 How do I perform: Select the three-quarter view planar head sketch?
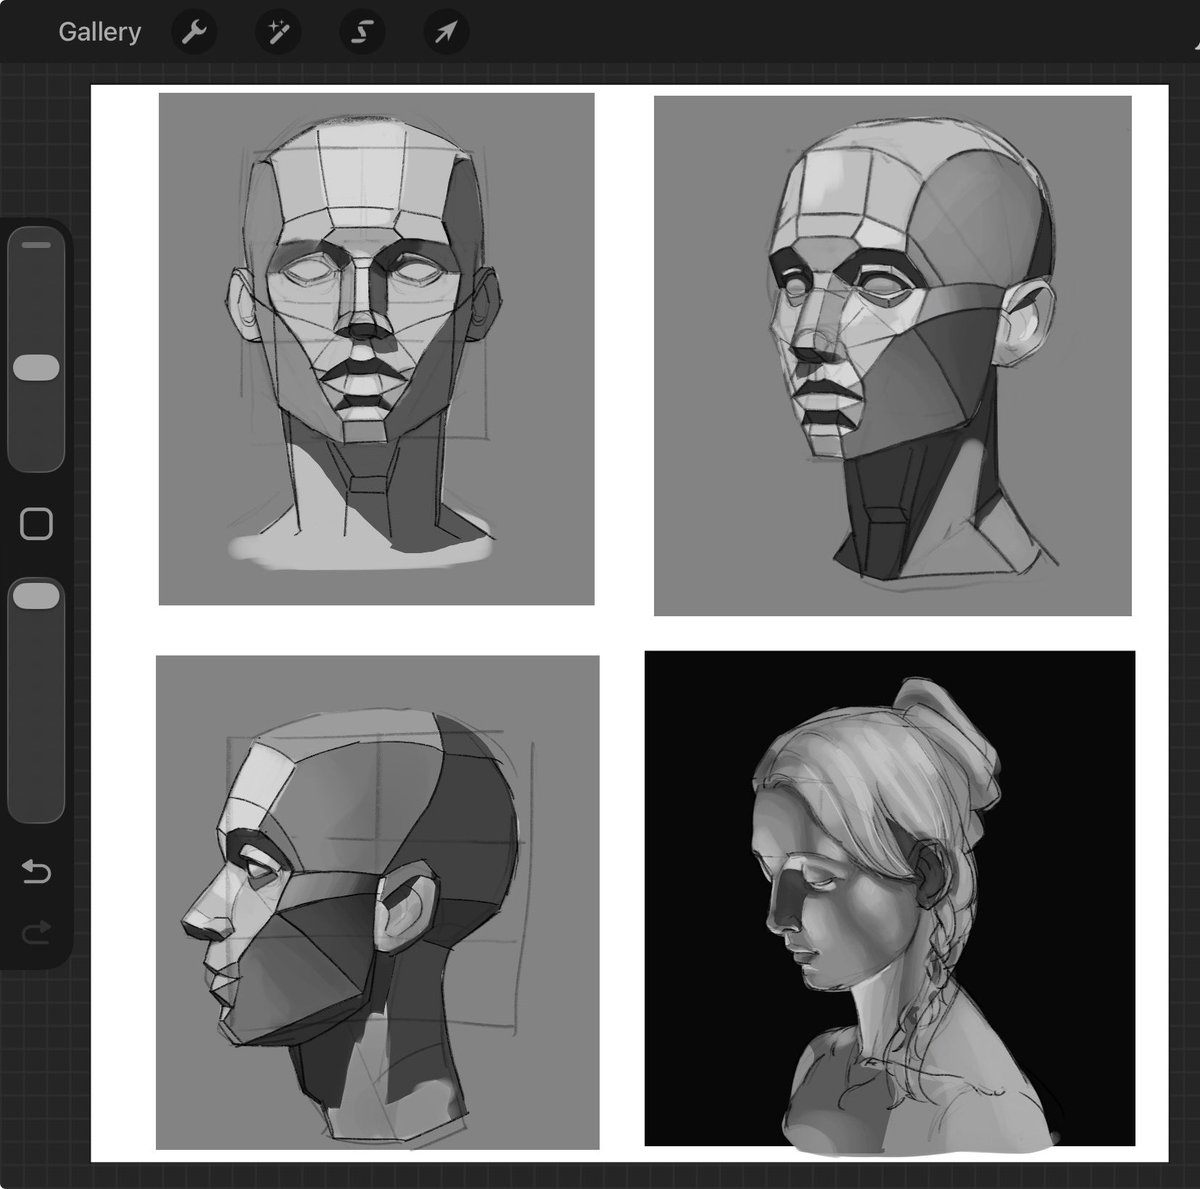click(893, 356)
